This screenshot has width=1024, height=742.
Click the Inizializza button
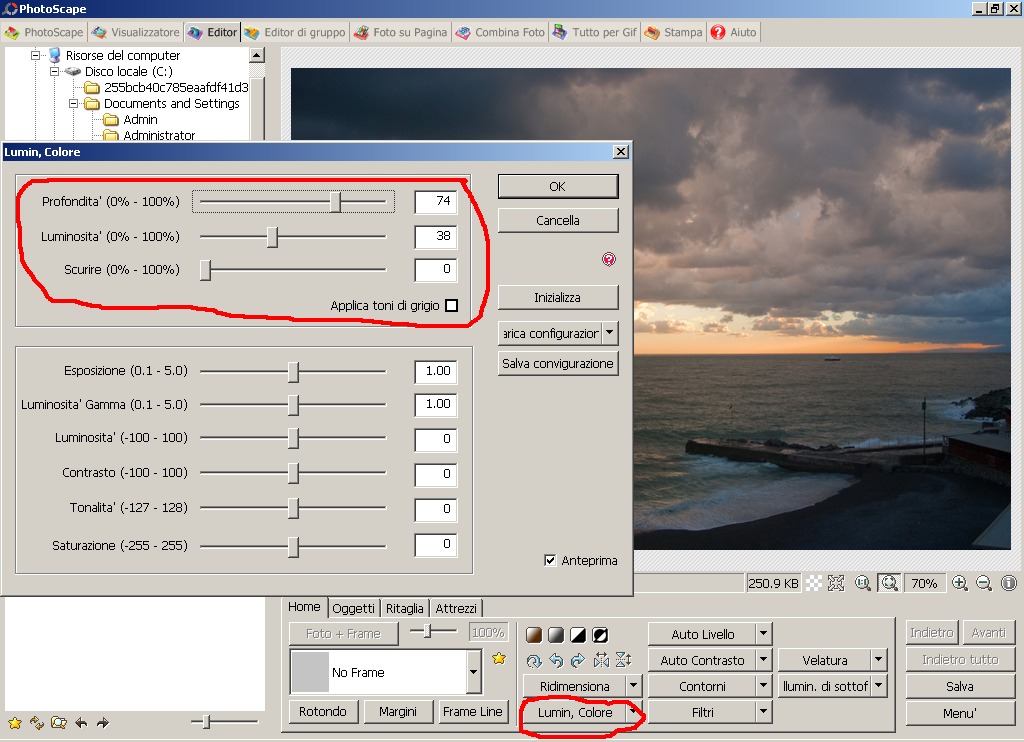coord(557,298)
